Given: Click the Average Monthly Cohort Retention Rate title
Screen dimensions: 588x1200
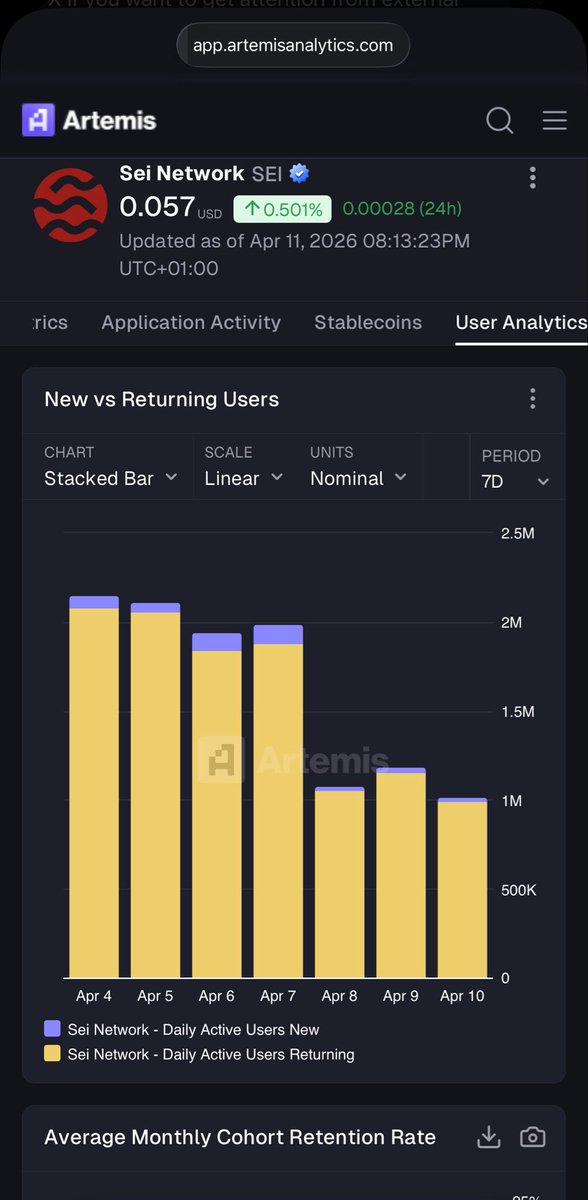Looking at the screenshot, I should [240, 1137].
